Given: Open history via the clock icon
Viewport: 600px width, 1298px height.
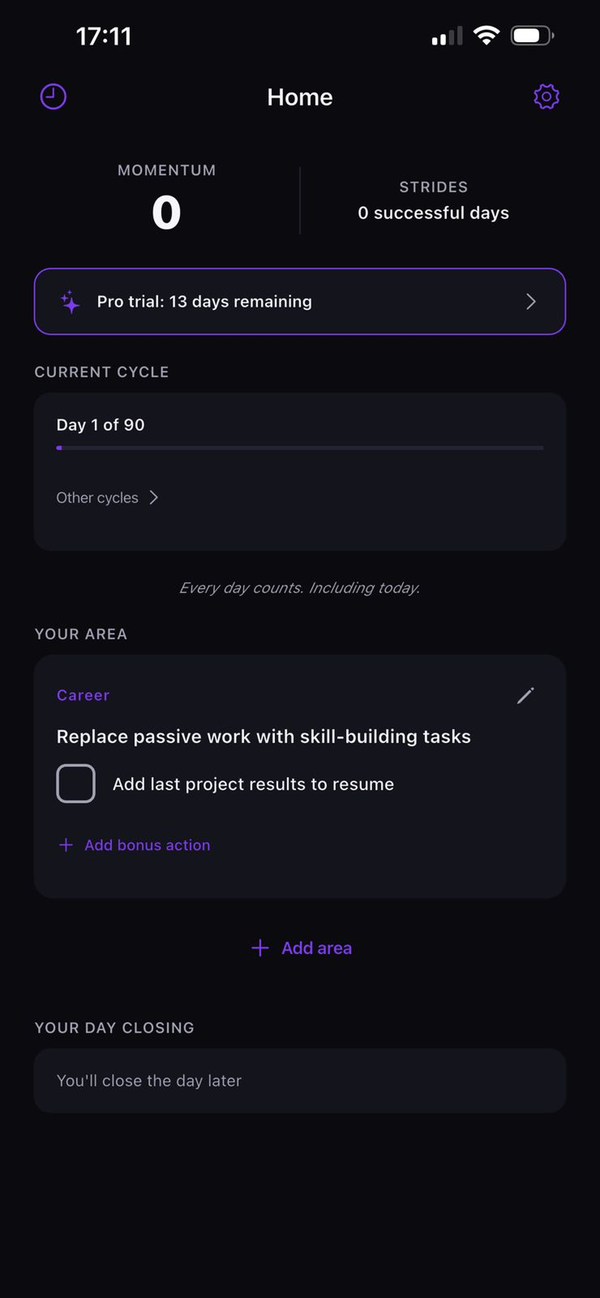Looking at the screenshot, I should pyautogui.click(x=52, y=96).
